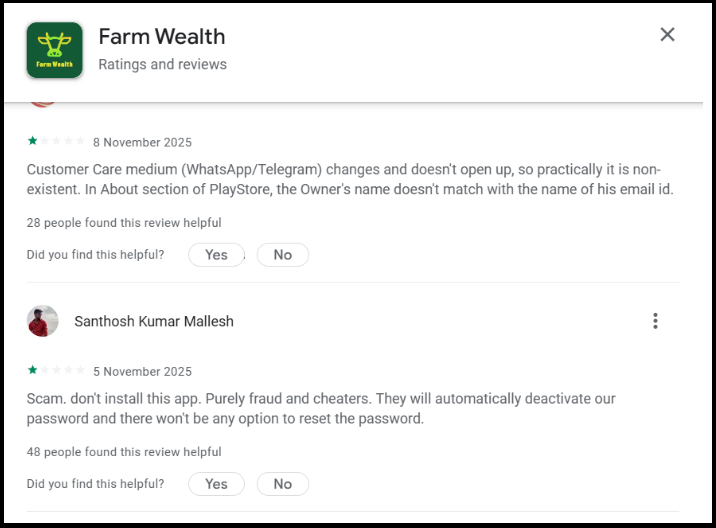The width and height of the screenshot is (716, 528).
Task: Close the Ratings and reviews dialog
Action: click(x=667, y=35)
